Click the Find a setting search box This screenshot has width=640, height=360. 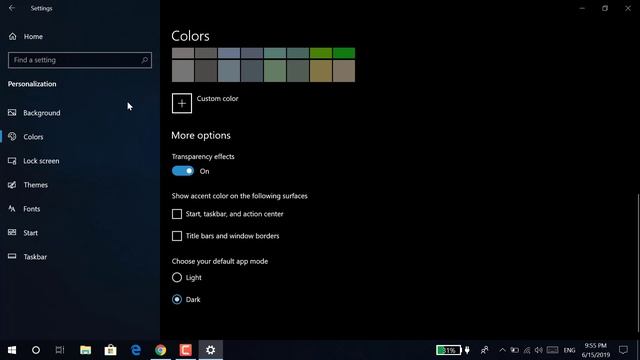pos(80,60)
